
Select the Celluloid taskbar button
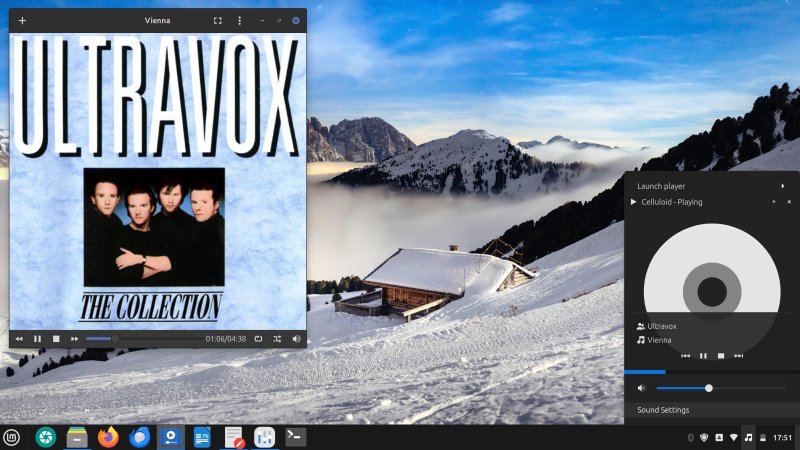click(170, 437)
